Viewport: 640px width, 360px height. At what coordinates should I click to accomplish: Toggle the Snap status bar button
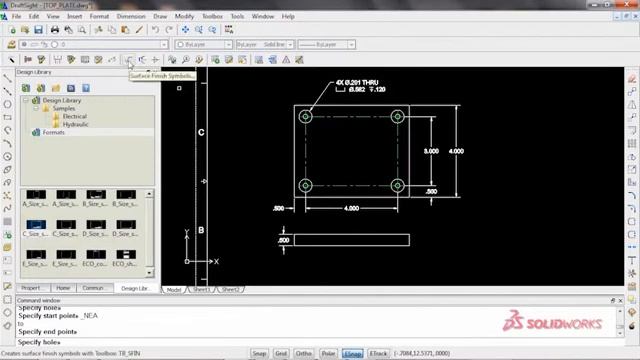click(259, 353)
